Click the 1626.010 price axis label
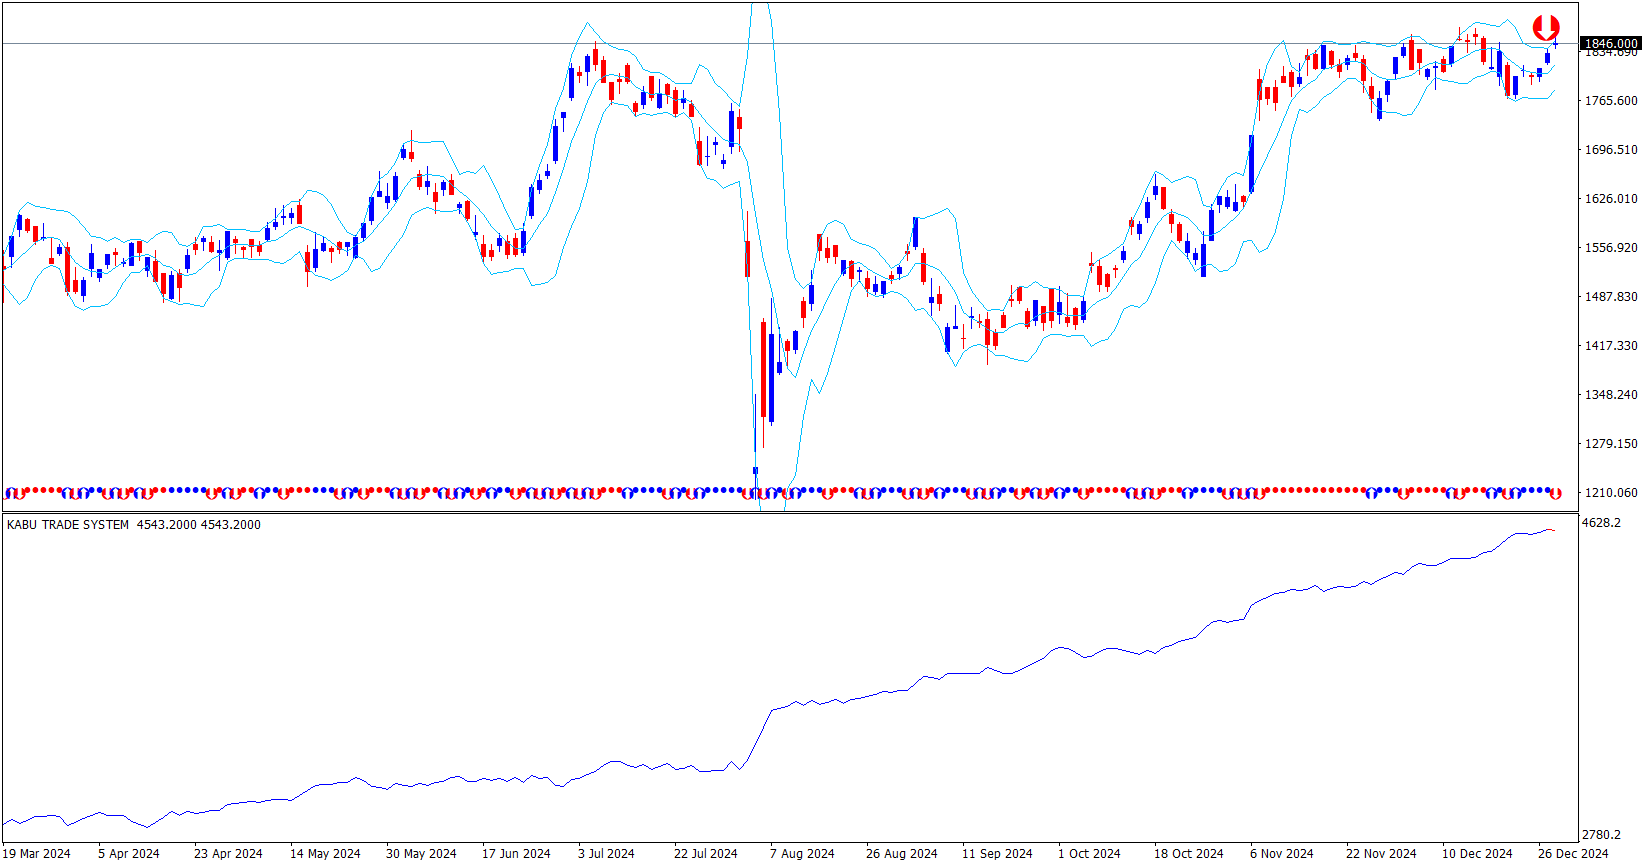 click(x=1611, y=199)
